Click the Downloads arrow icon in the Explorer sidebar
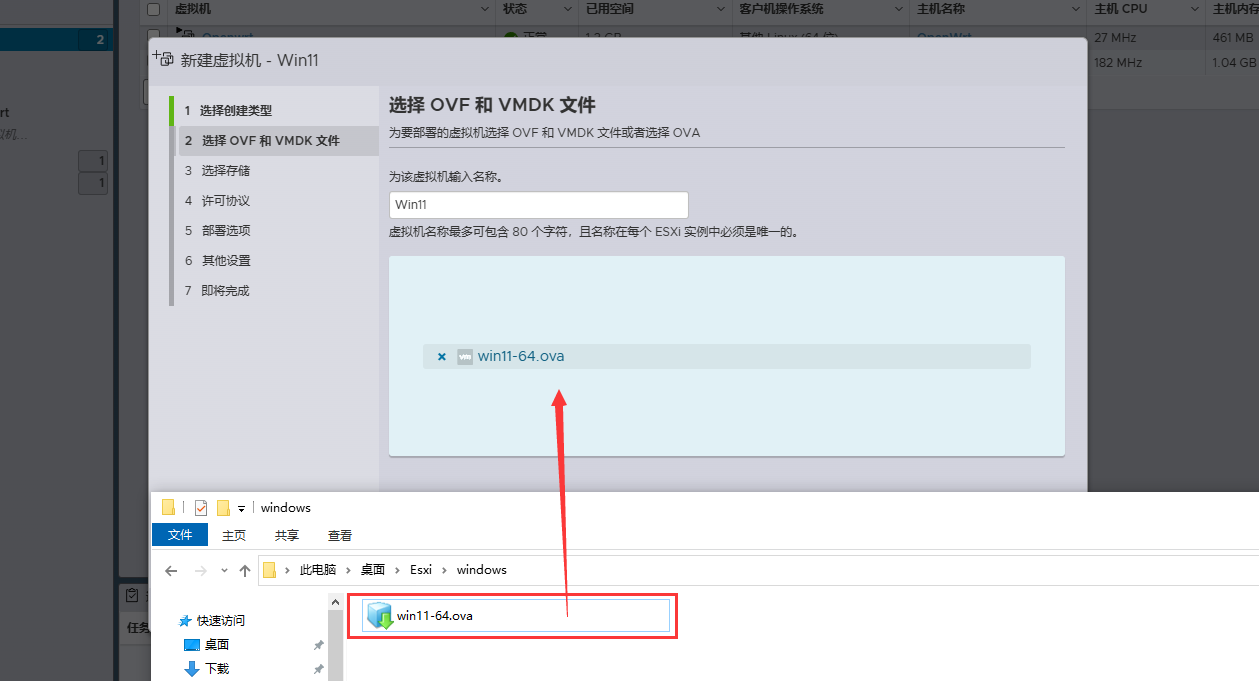Screen dimensions: 1259x681 click(x=192, y=669)
